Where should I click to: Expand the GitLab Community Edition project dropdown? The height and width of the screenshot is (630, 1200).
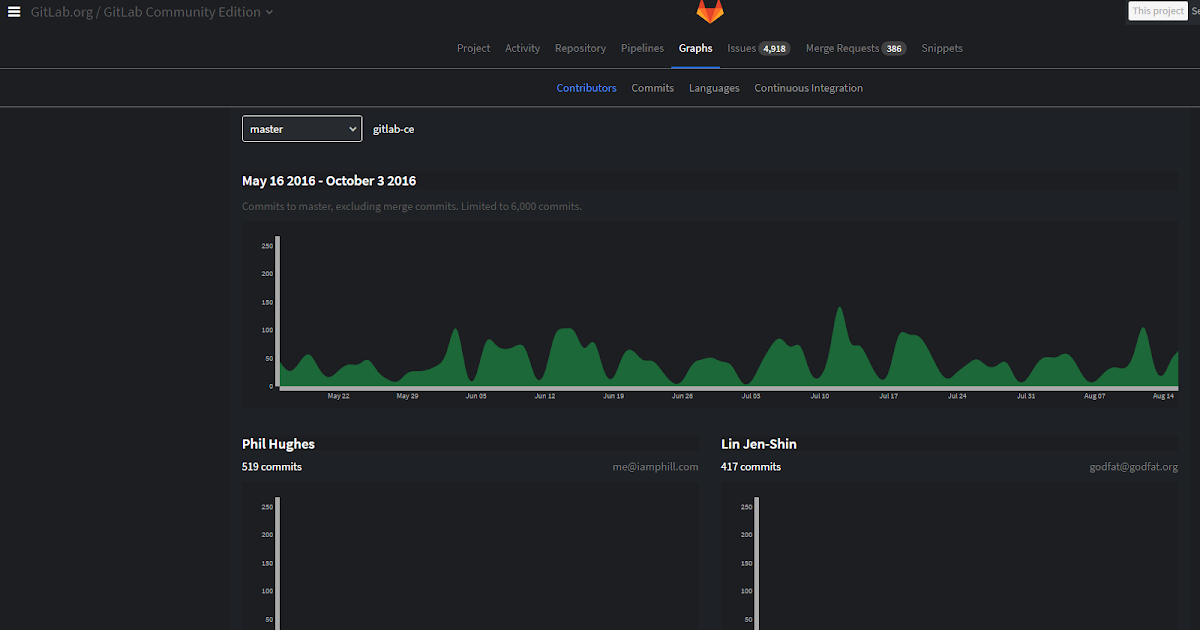tap(270, 12)
